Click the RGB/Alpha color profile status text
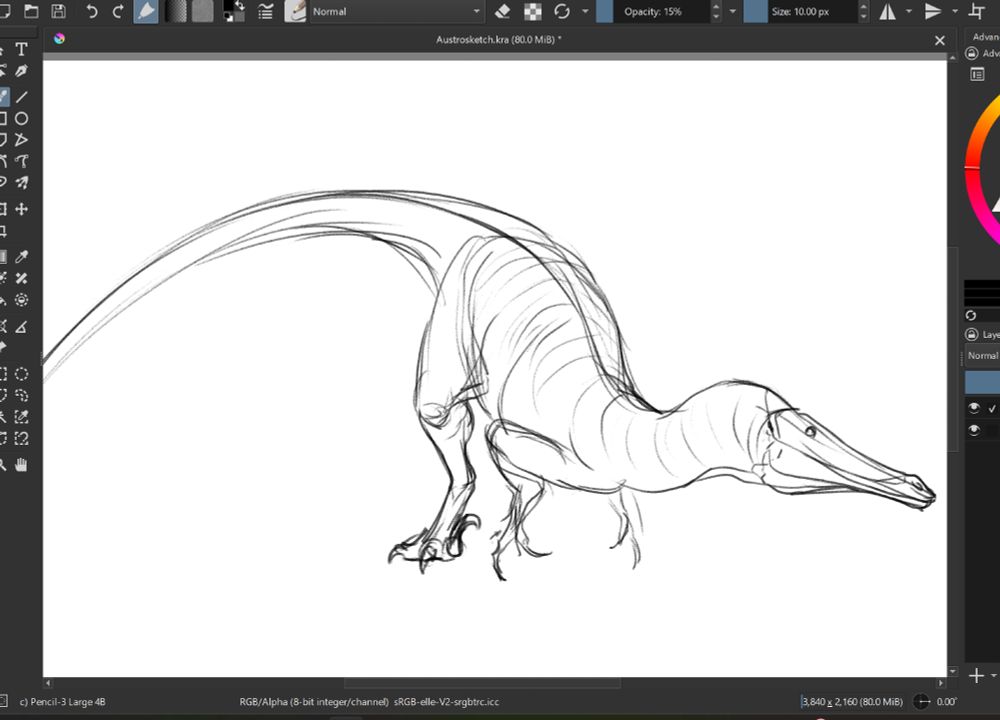The width and height of the screenshot is (1000, 720). tap(369, 702)
